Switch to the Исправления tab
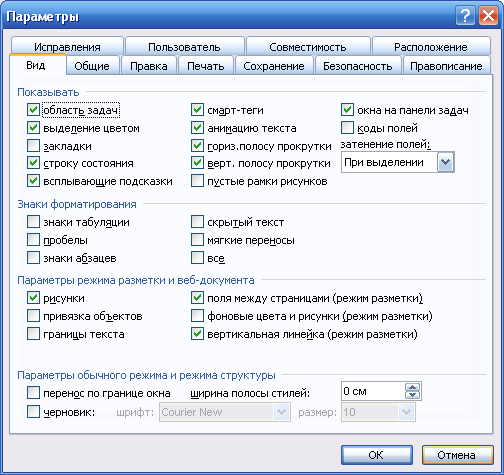 tap(67, 47)
